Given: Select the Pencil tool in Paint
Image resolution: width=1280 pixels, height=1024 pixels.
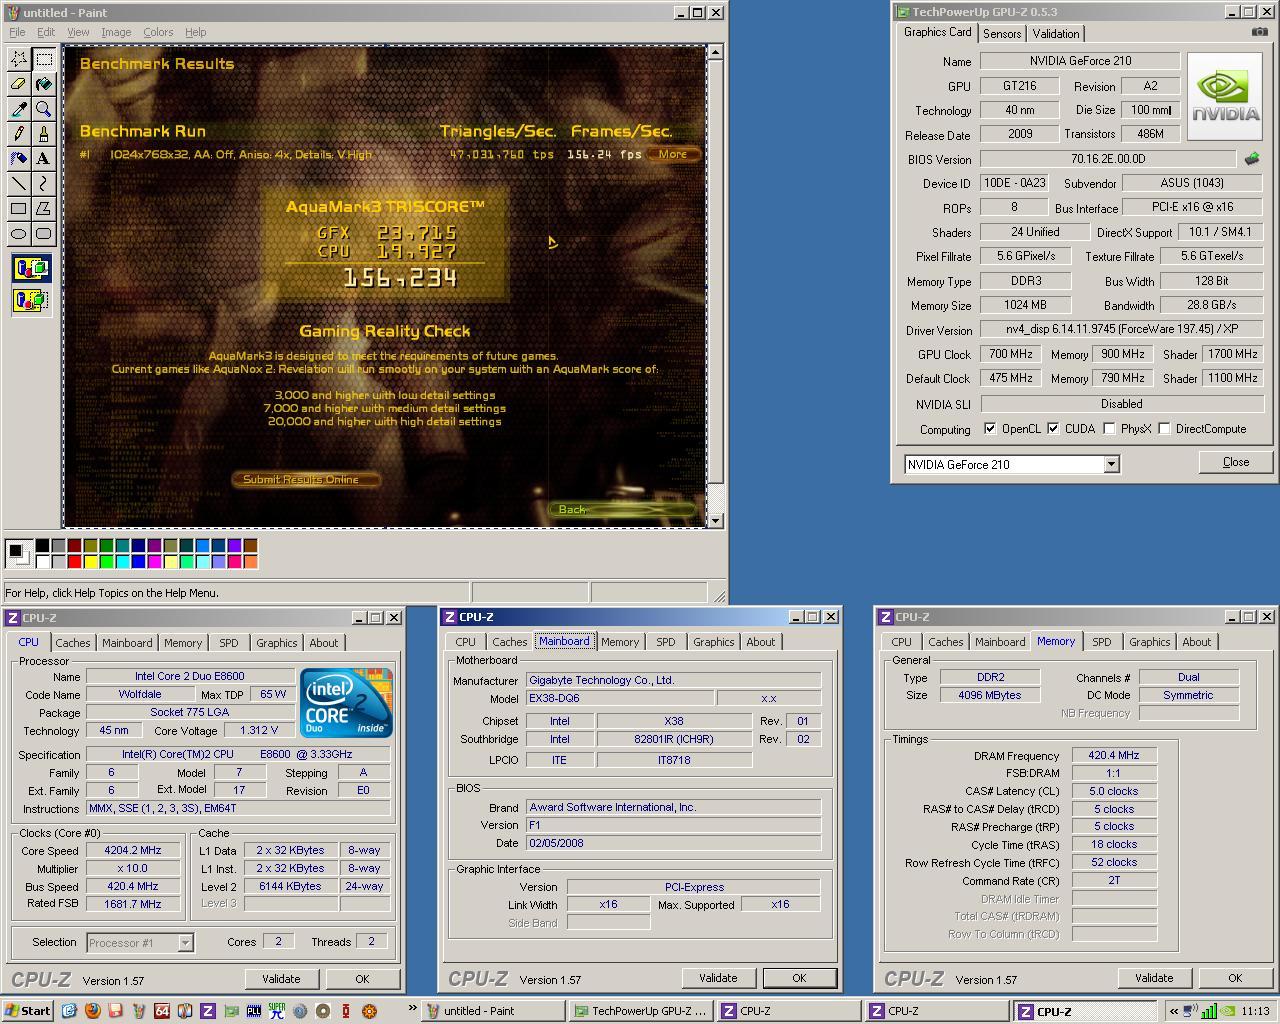Looking at the screenshot, I should (x=18, y=134).
